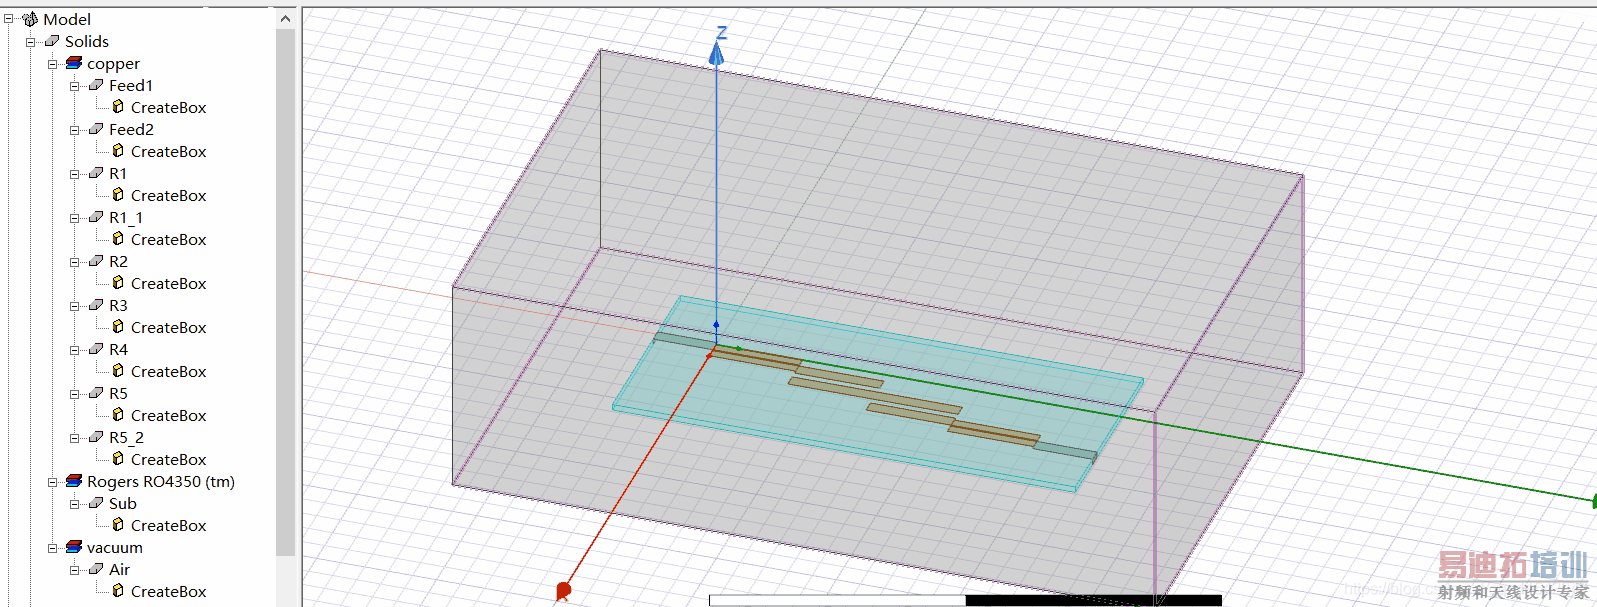The height and width of the screenshot is (607, 1597).
Task: Click the Feed2 solid object icon
Action: pyautogui.click(x=96, y=129)
